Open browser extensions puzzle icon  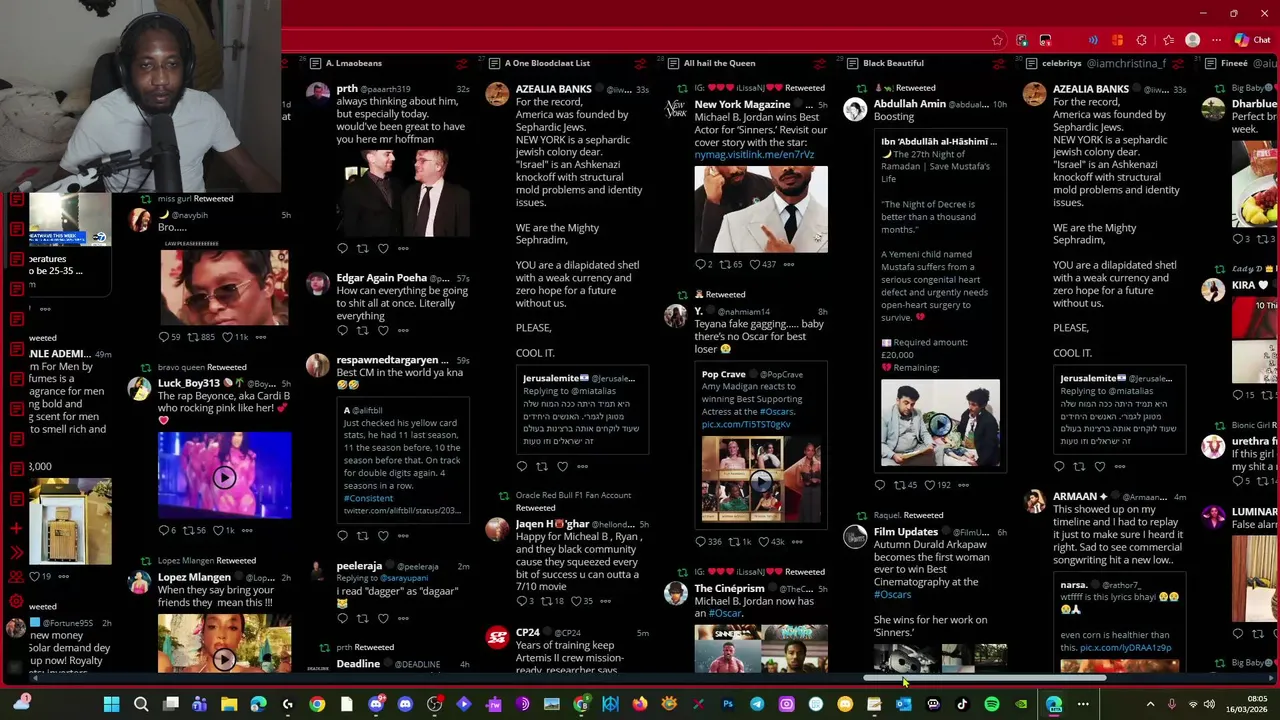click(1141, 40)
